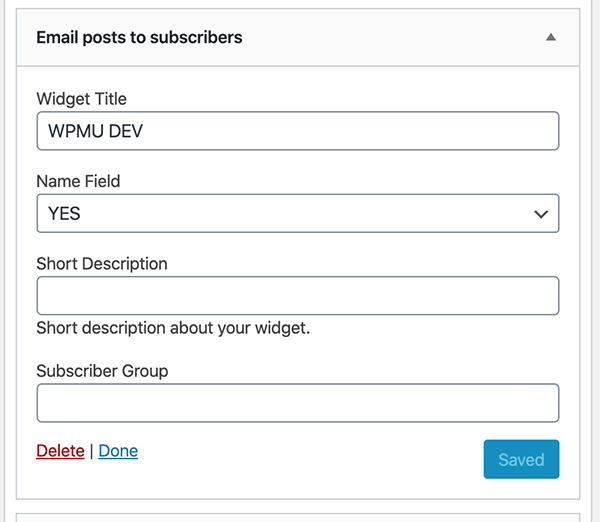Open the Name Field dropdown

tap(297, 213)
